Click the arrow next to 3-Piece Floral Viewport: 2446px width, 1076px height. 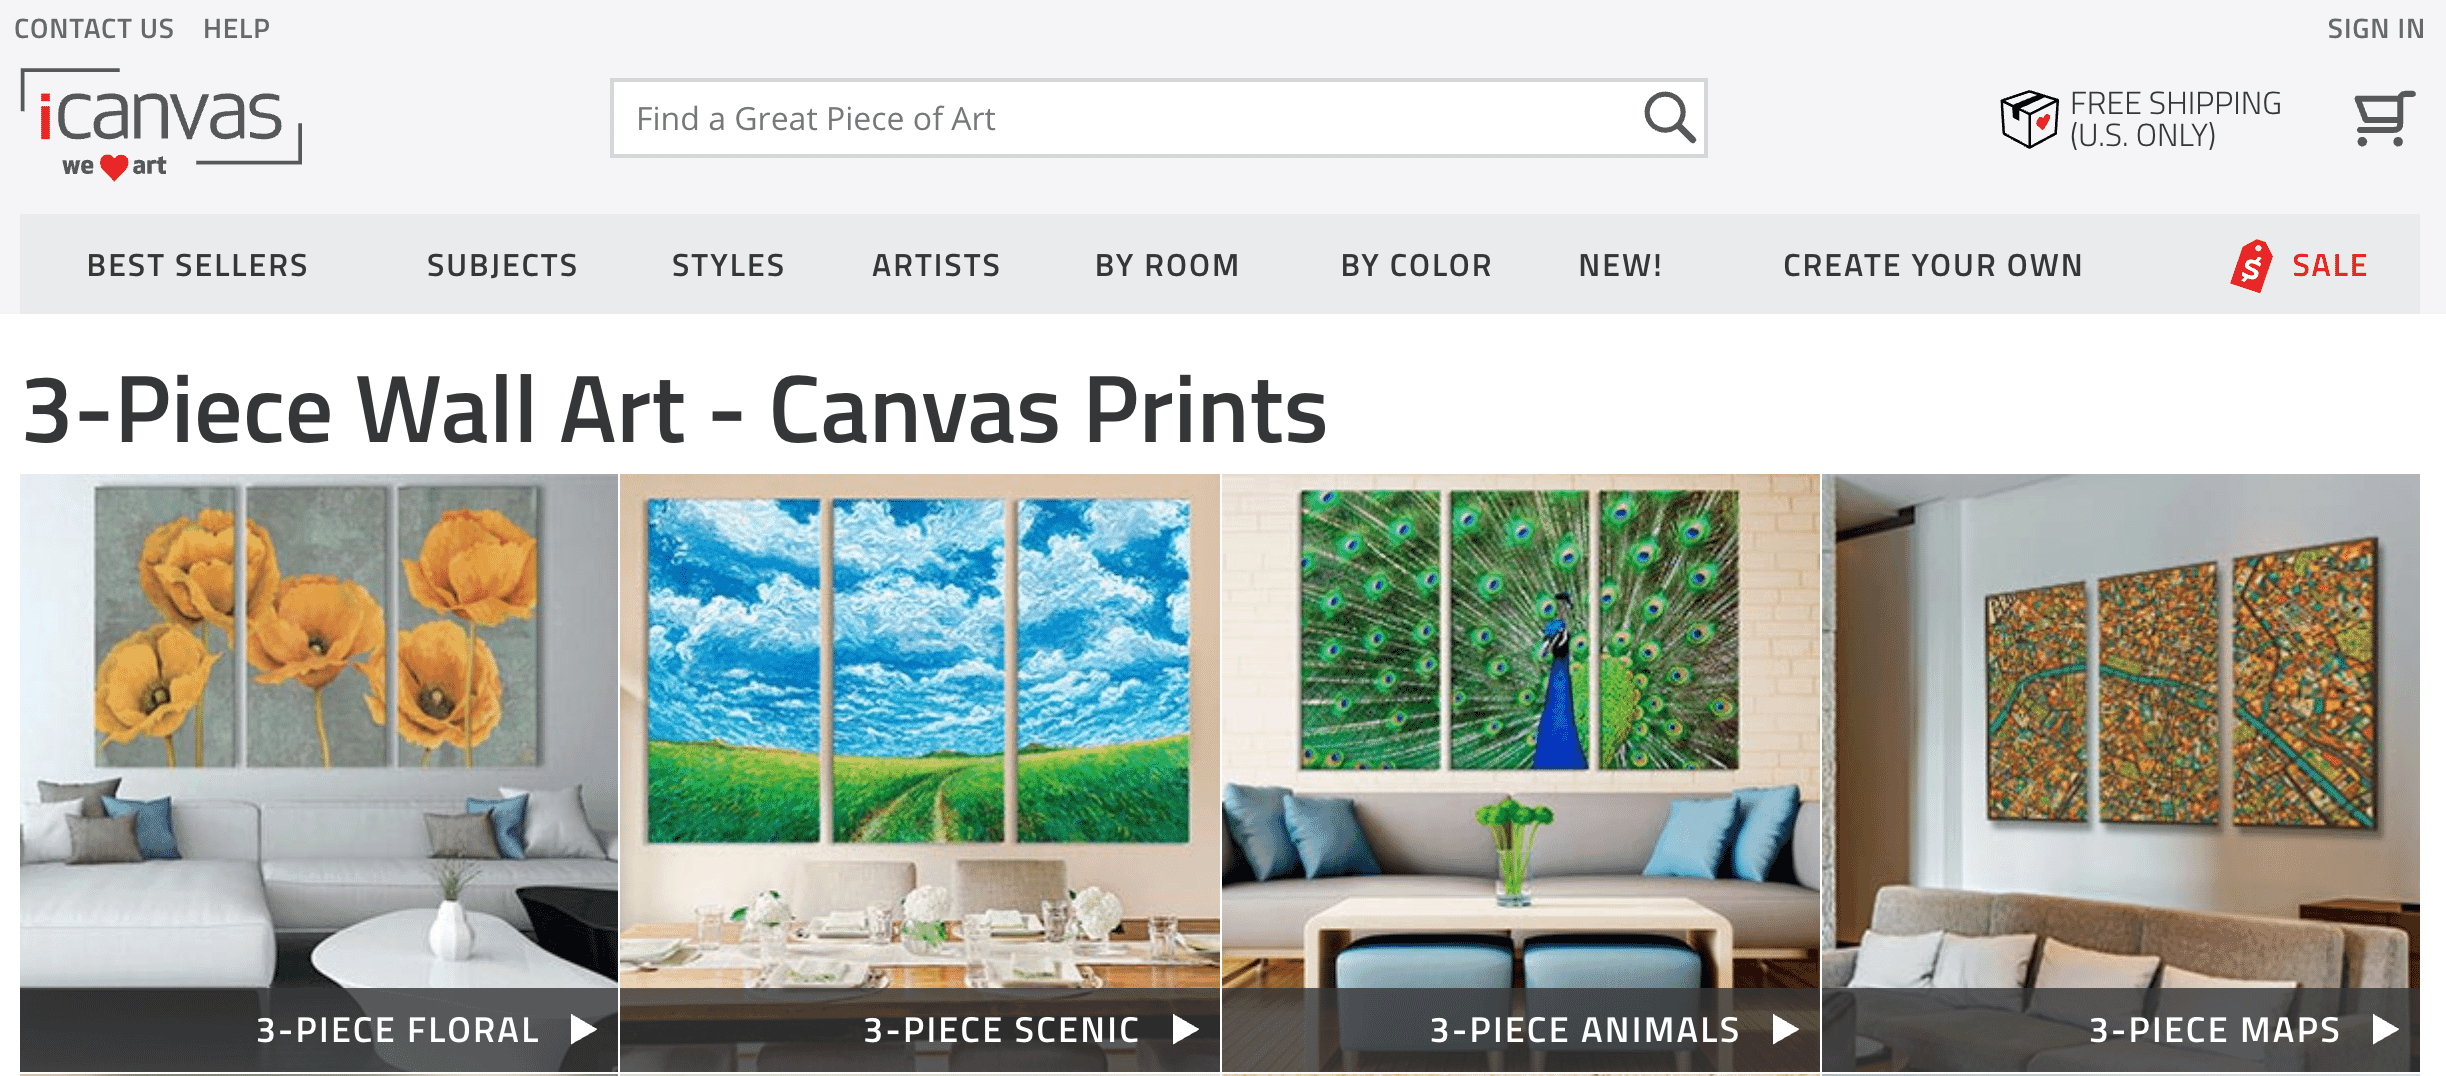583,1029
